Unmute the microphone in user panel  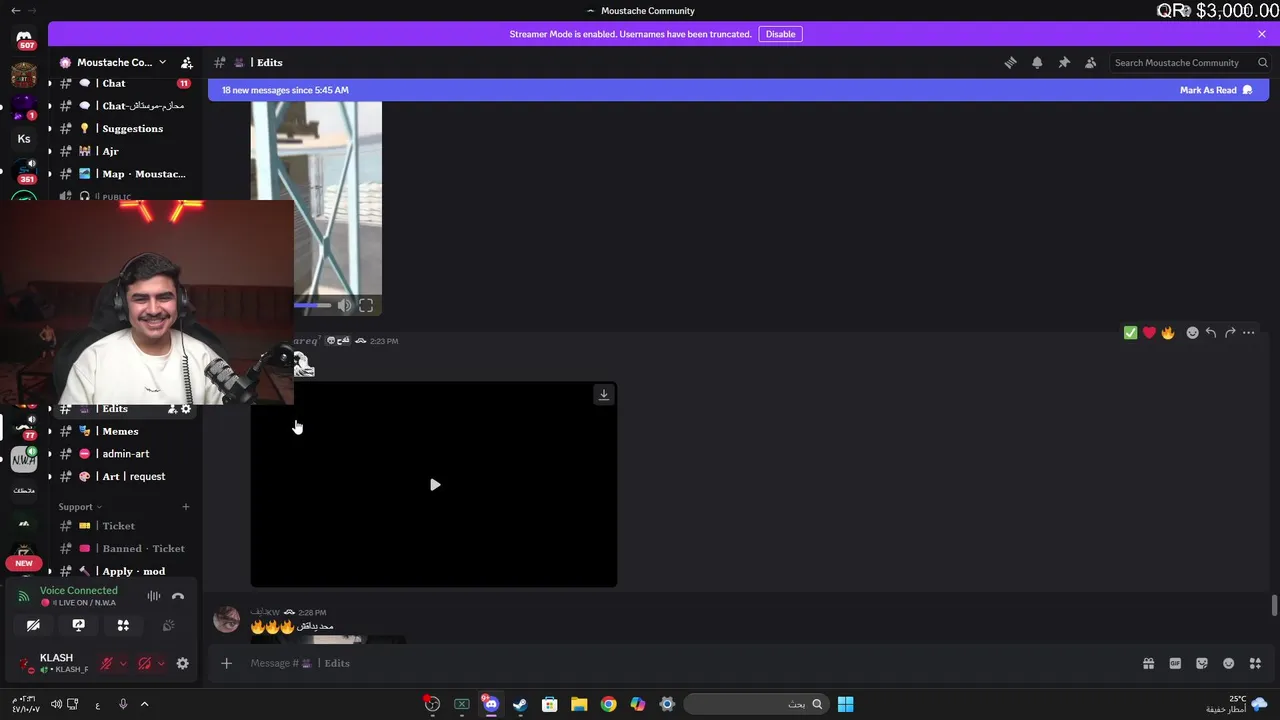click(106, 663)
